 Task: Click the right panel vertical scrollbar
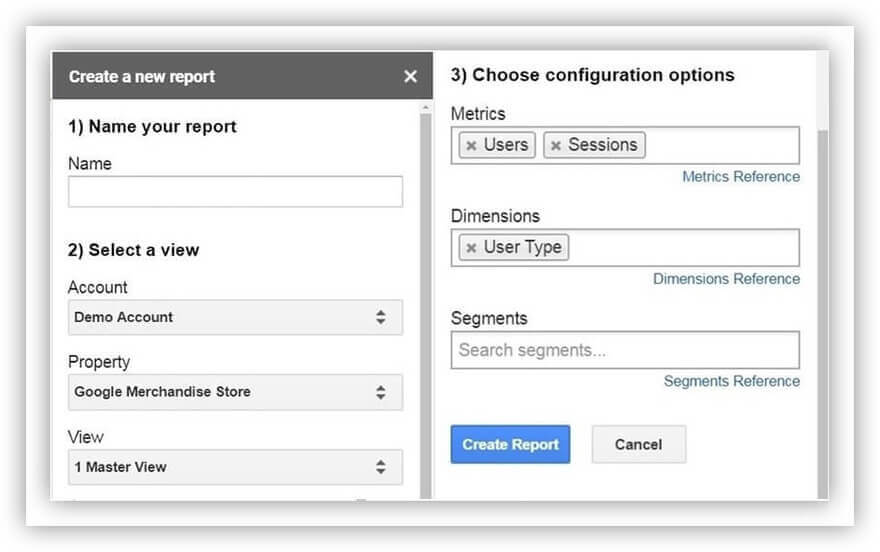coord(823,314)
